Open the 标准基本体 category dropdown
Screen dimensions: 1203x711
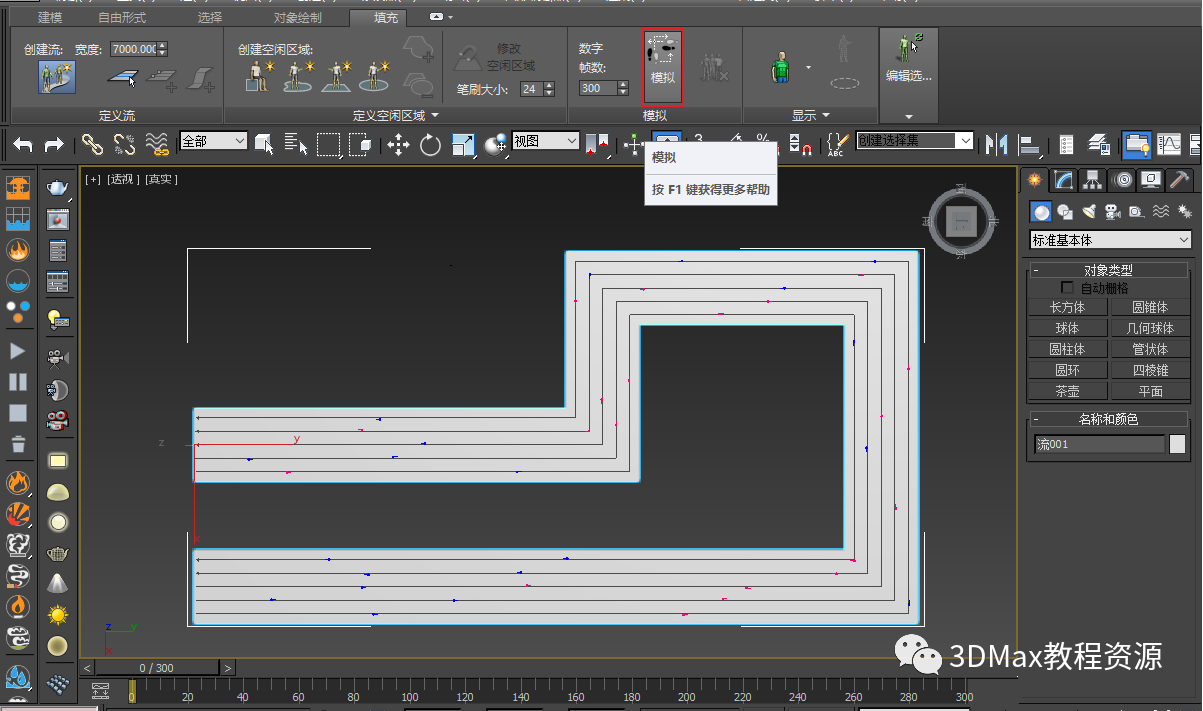[1111, 240]
